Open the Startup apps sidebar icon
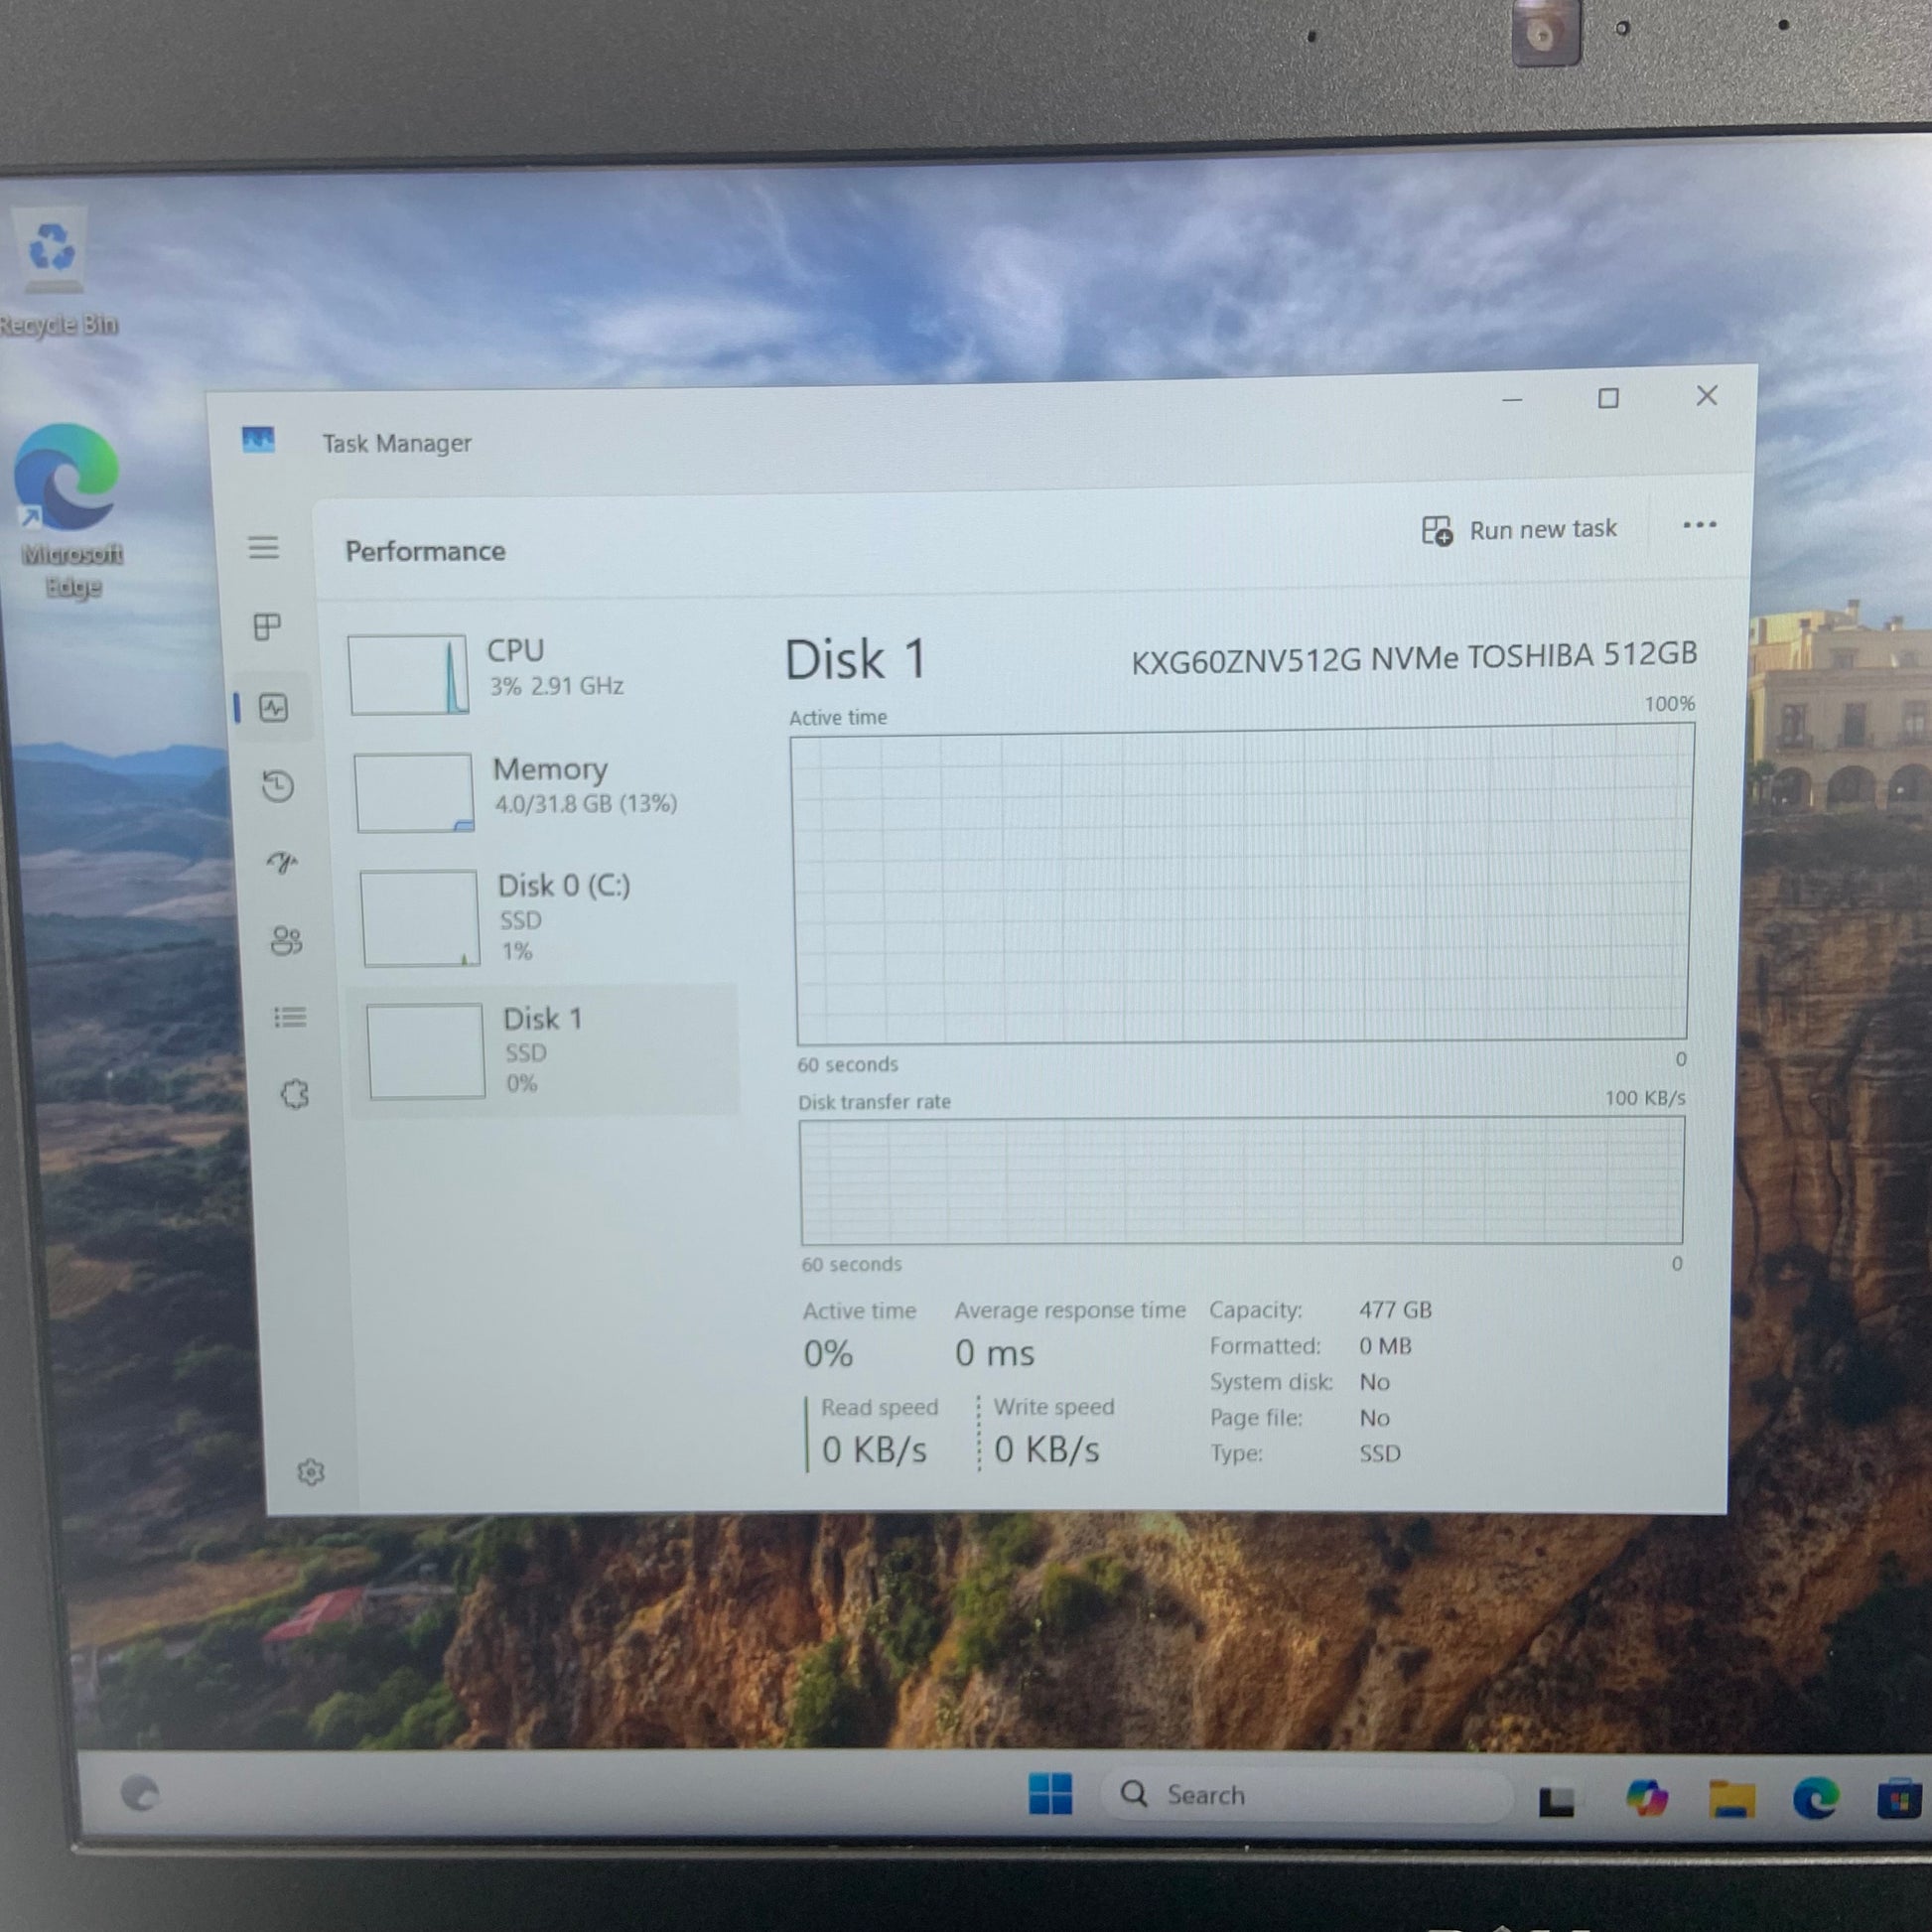Viewport: 1932px width, 1932px height. (283, 862)
